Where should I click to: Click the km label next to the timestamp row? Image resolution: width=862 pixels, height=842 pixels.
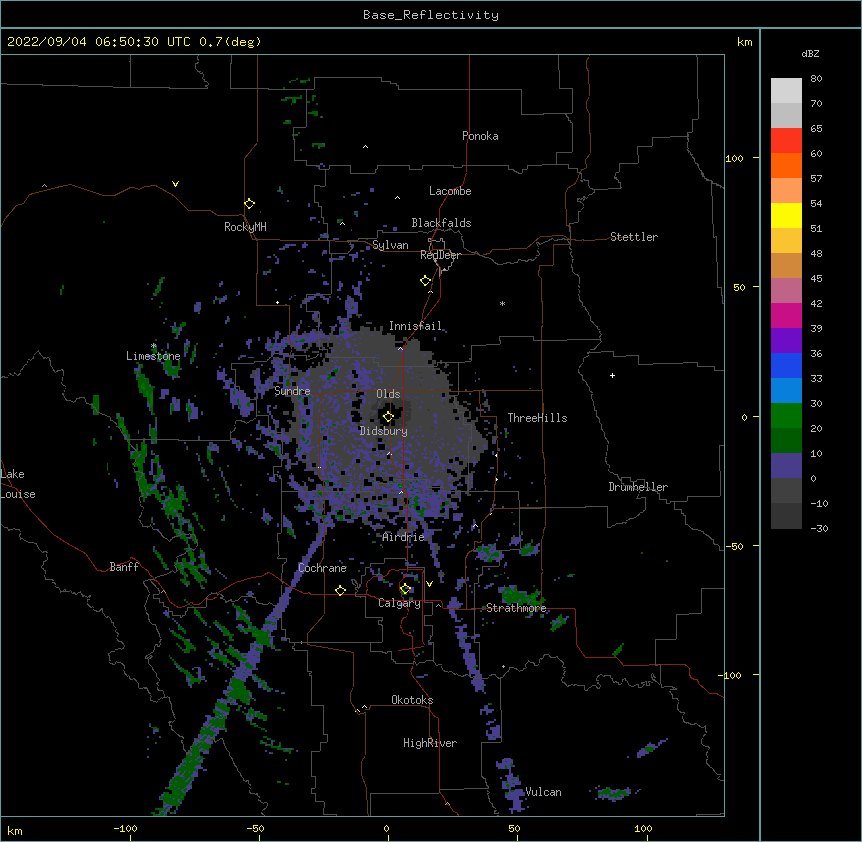745,42
